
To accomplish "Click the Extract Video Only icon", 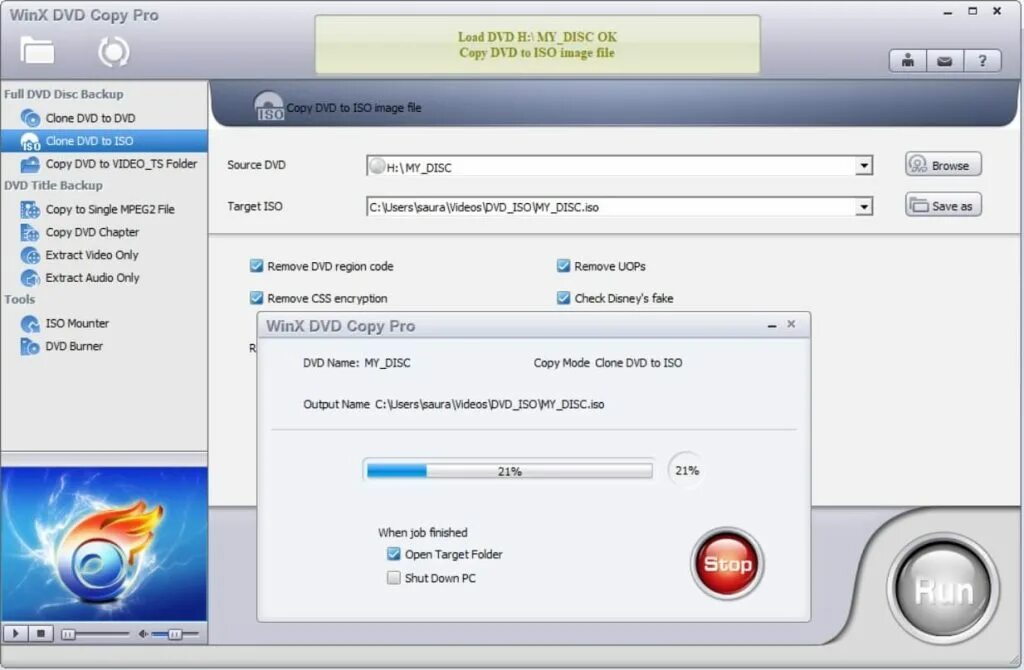I will (30, 255).
